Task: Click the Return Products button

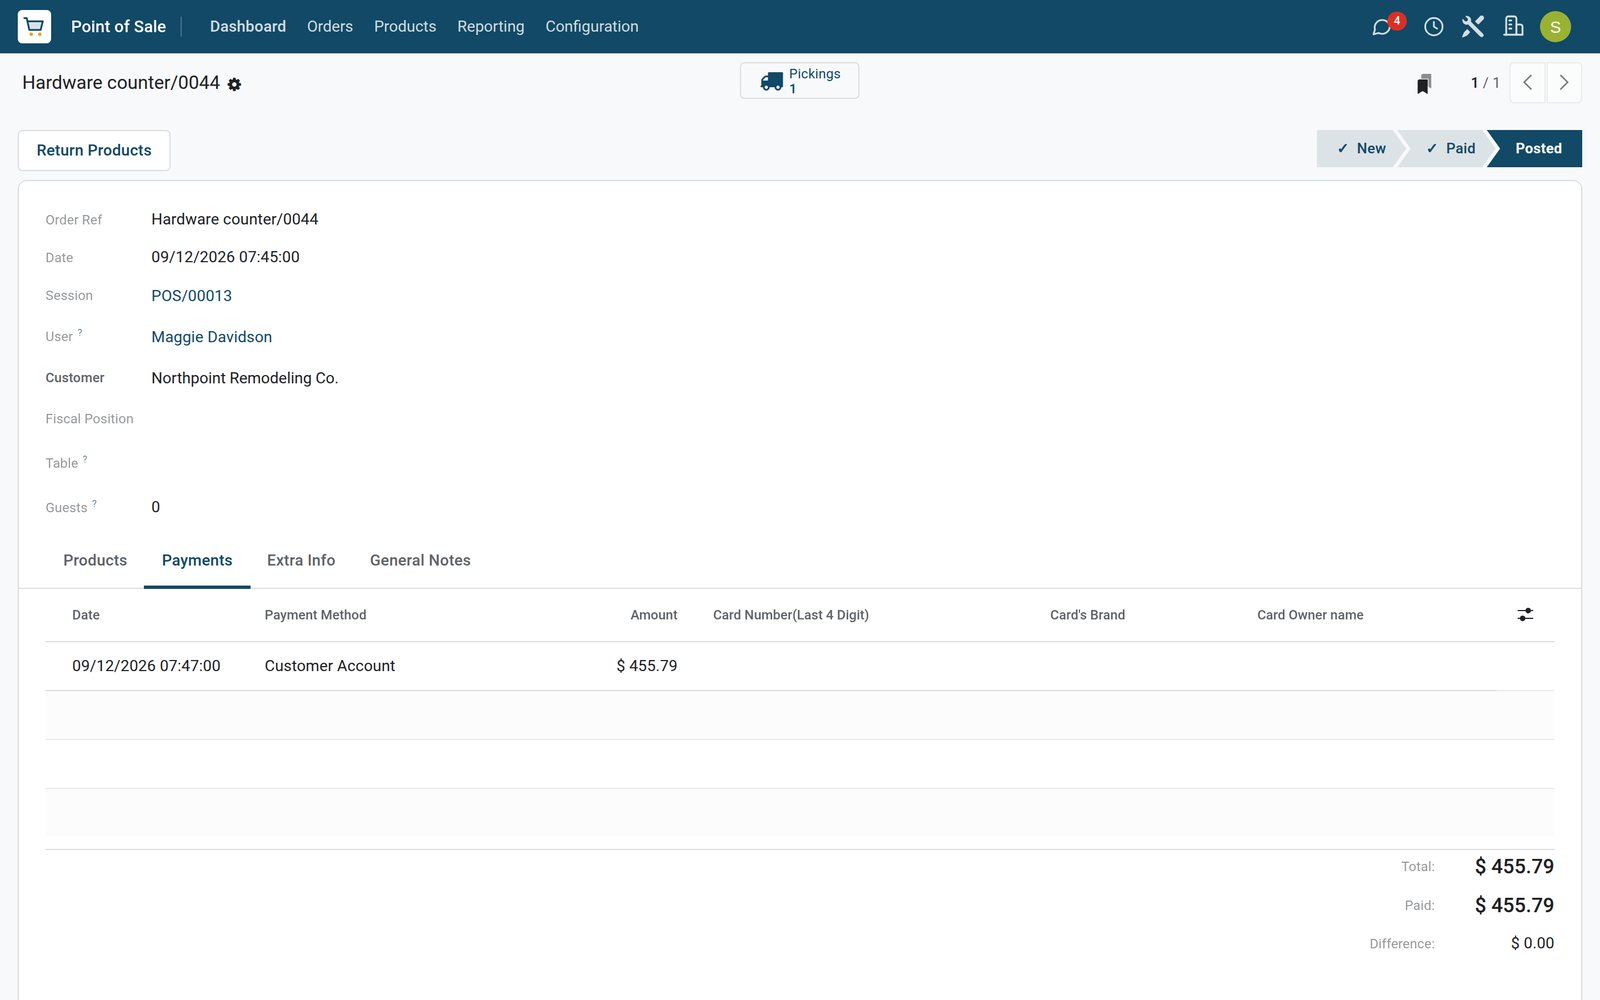Action: pos(94,150)
